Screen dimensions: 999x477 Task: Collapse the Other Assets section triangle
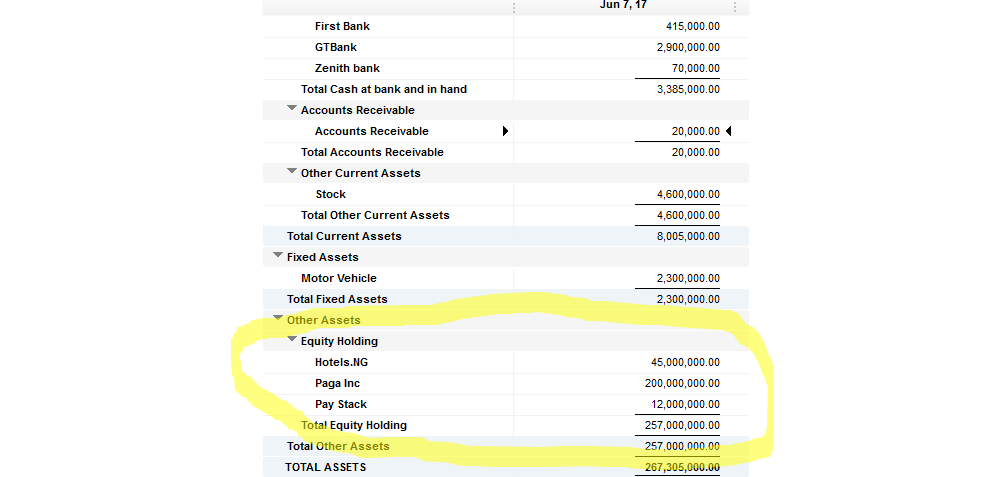278,318
